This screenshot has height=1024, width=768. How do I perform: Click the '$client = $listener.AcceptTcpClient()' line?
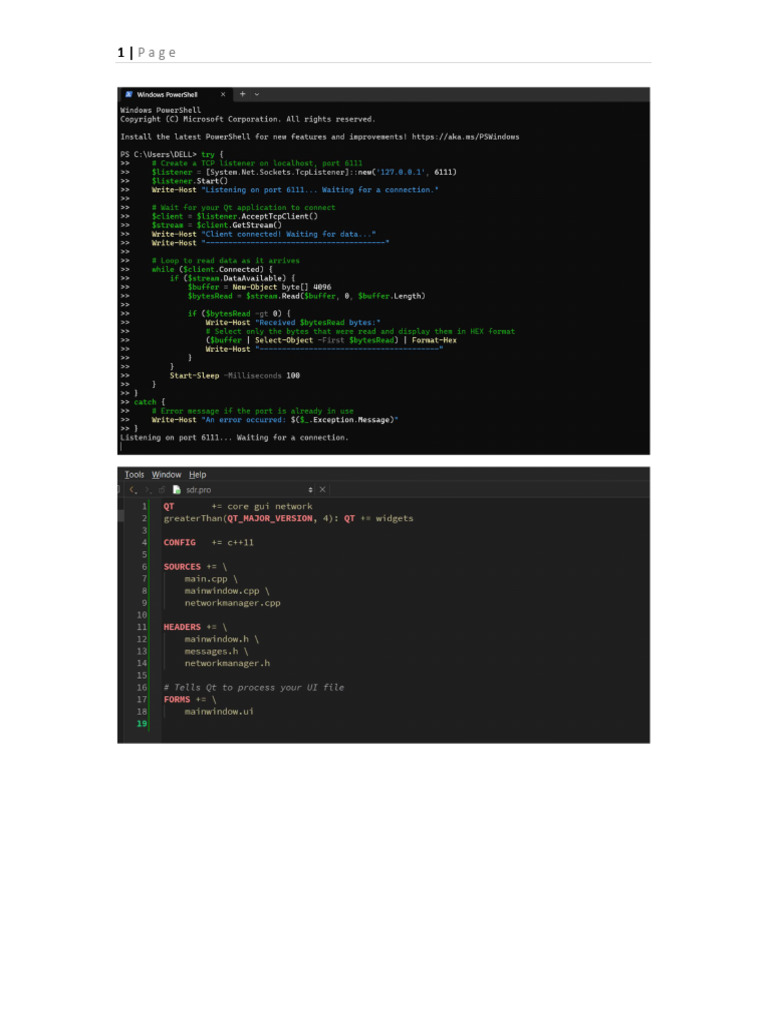pyautogui.click(x=234, y=217)
